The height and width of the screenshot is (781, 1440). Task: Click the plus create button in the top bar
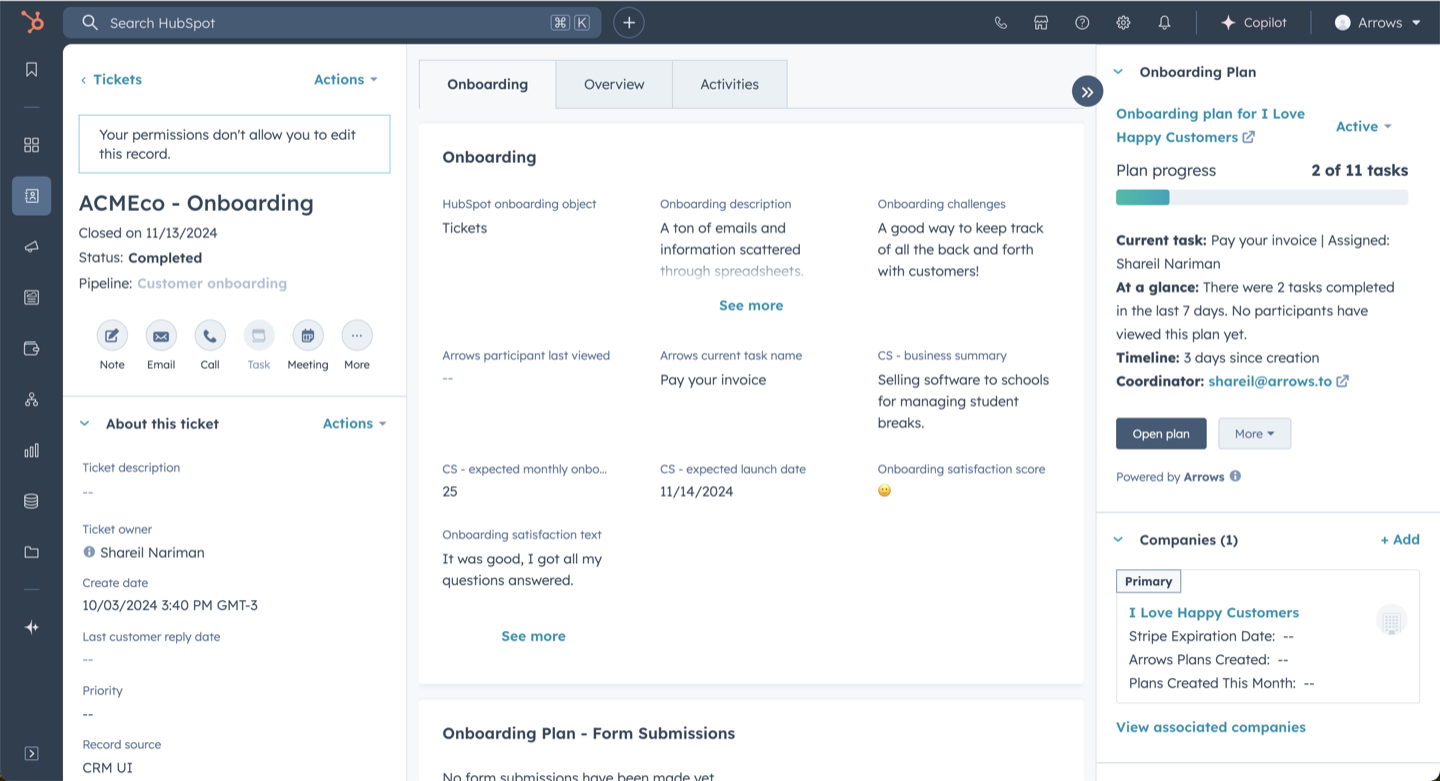[628, 22]
